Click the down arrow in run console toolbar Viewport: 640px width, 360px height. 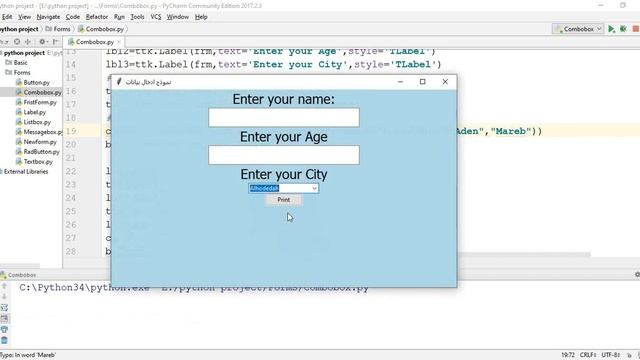4,297
